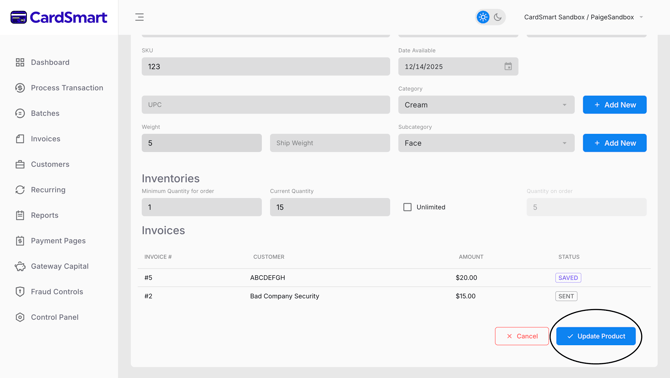Open the CardSmart Sandbox / PaigeSandbox account dropdown
This screenshot has width=670, height=378.
point(583,17)
